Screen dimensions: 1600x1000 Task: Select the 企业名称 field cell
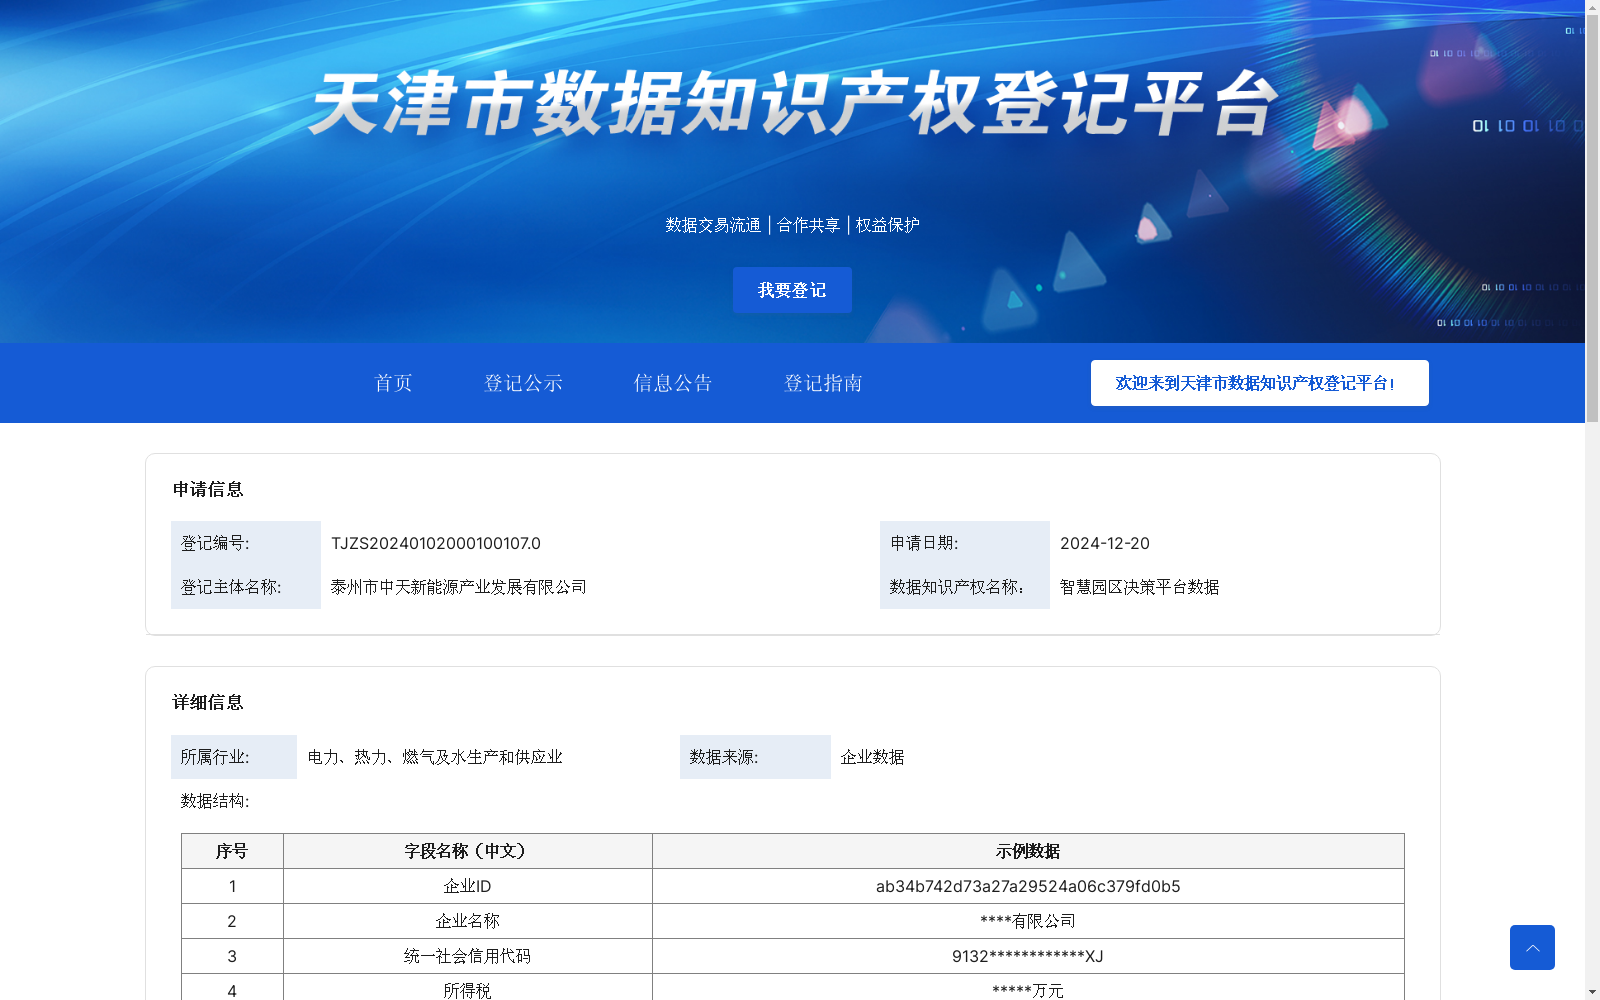(468, 921)
